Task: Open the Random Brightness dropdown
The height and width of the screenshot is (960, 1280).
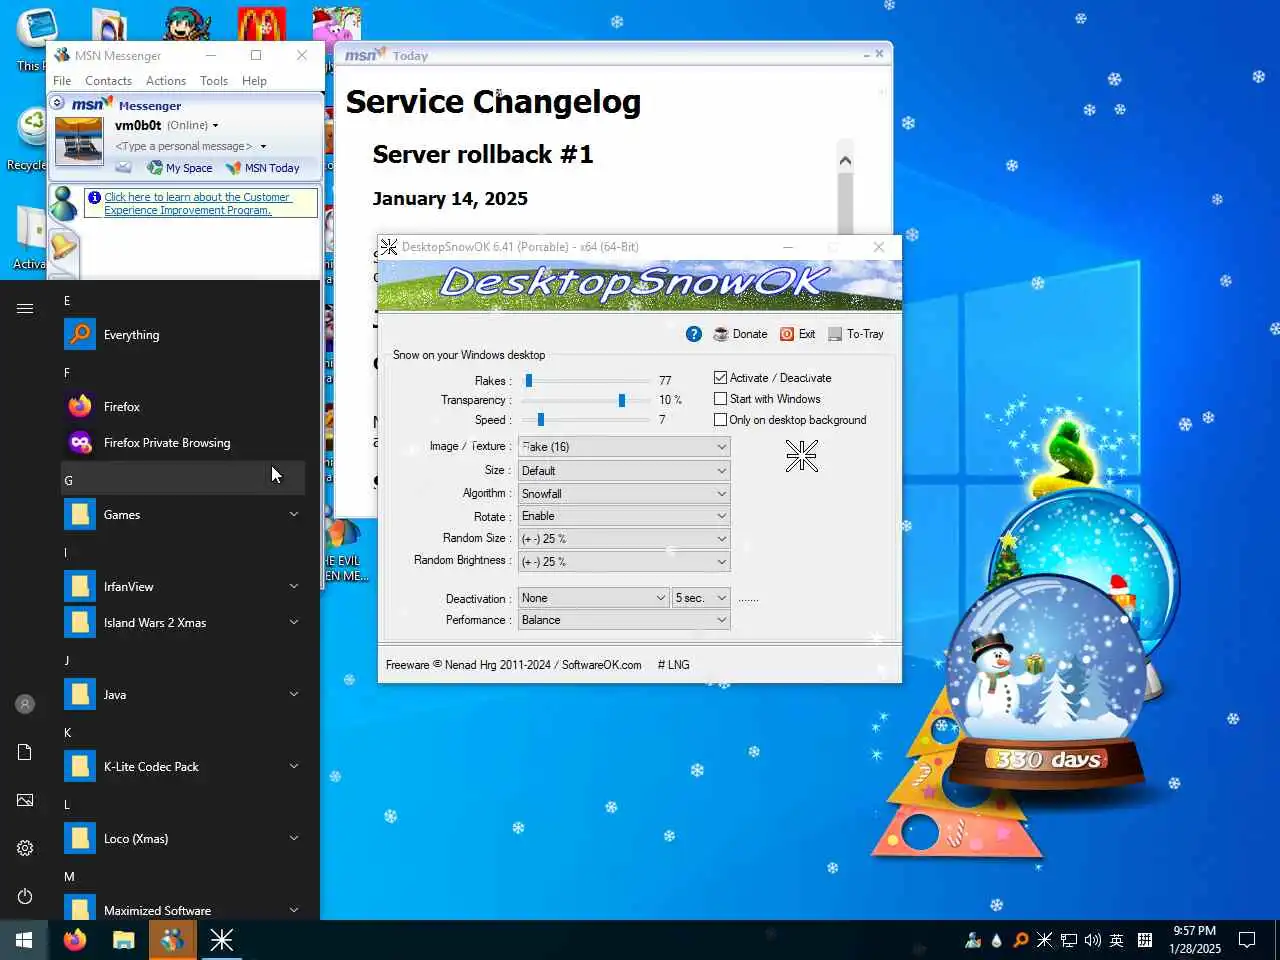Action: pos(624,561)
